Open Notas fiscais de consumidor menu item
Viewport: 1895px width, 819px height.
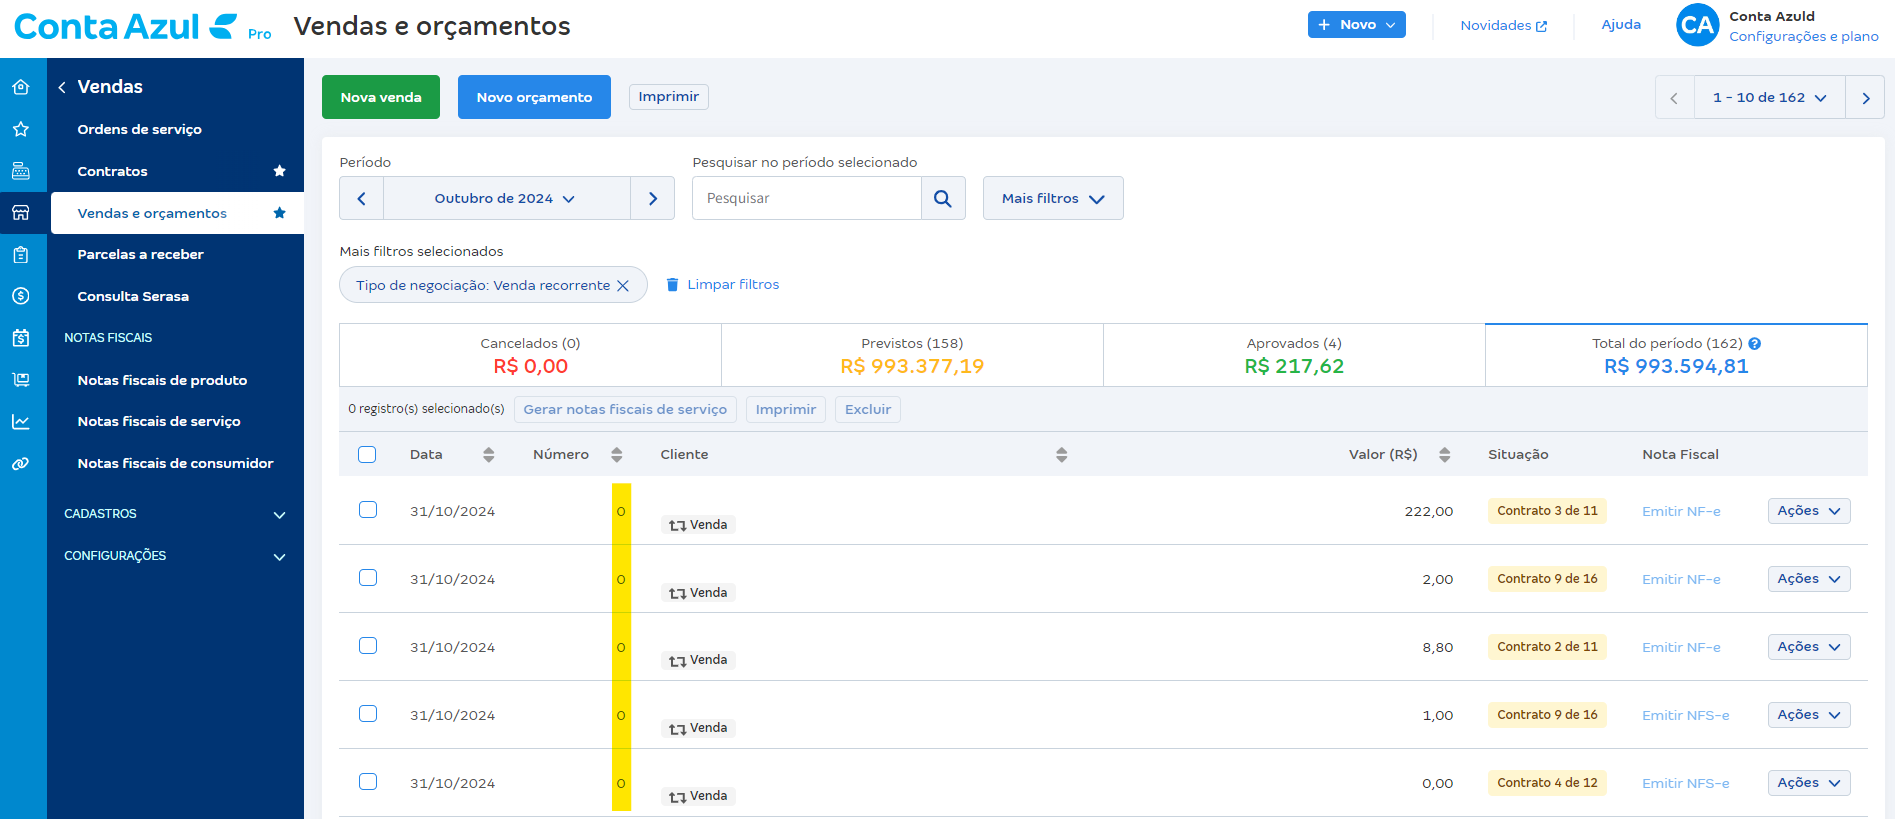tap(177, 463)
